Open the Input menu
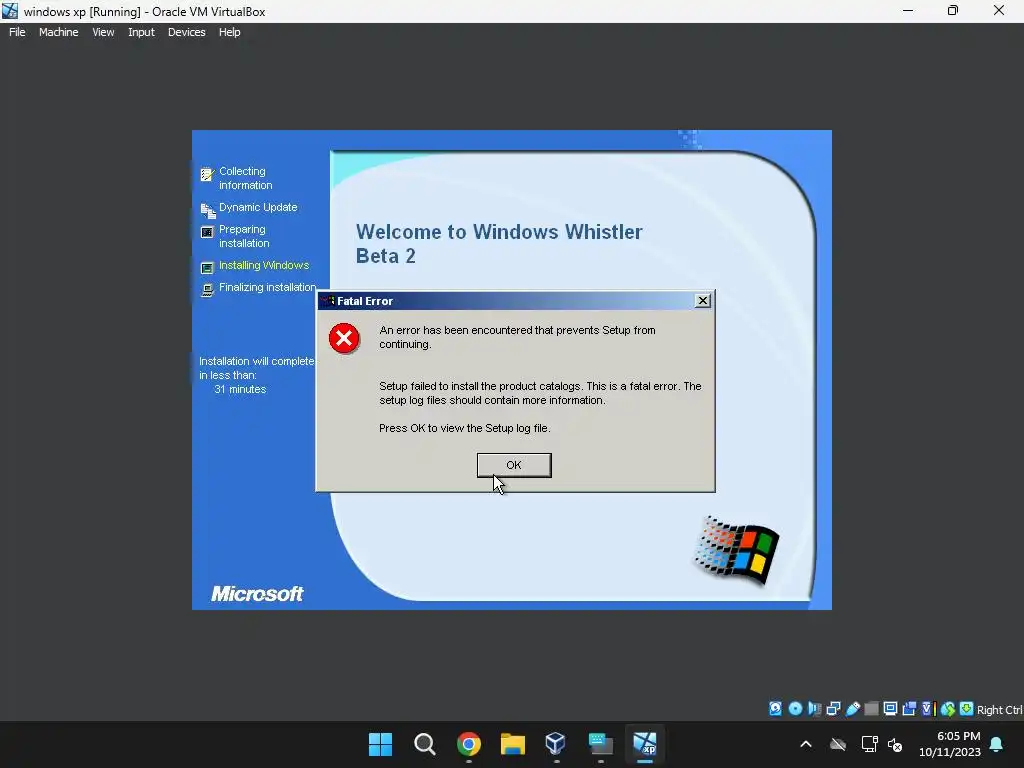Viewport: 1024px width, 768px height. 141,32
